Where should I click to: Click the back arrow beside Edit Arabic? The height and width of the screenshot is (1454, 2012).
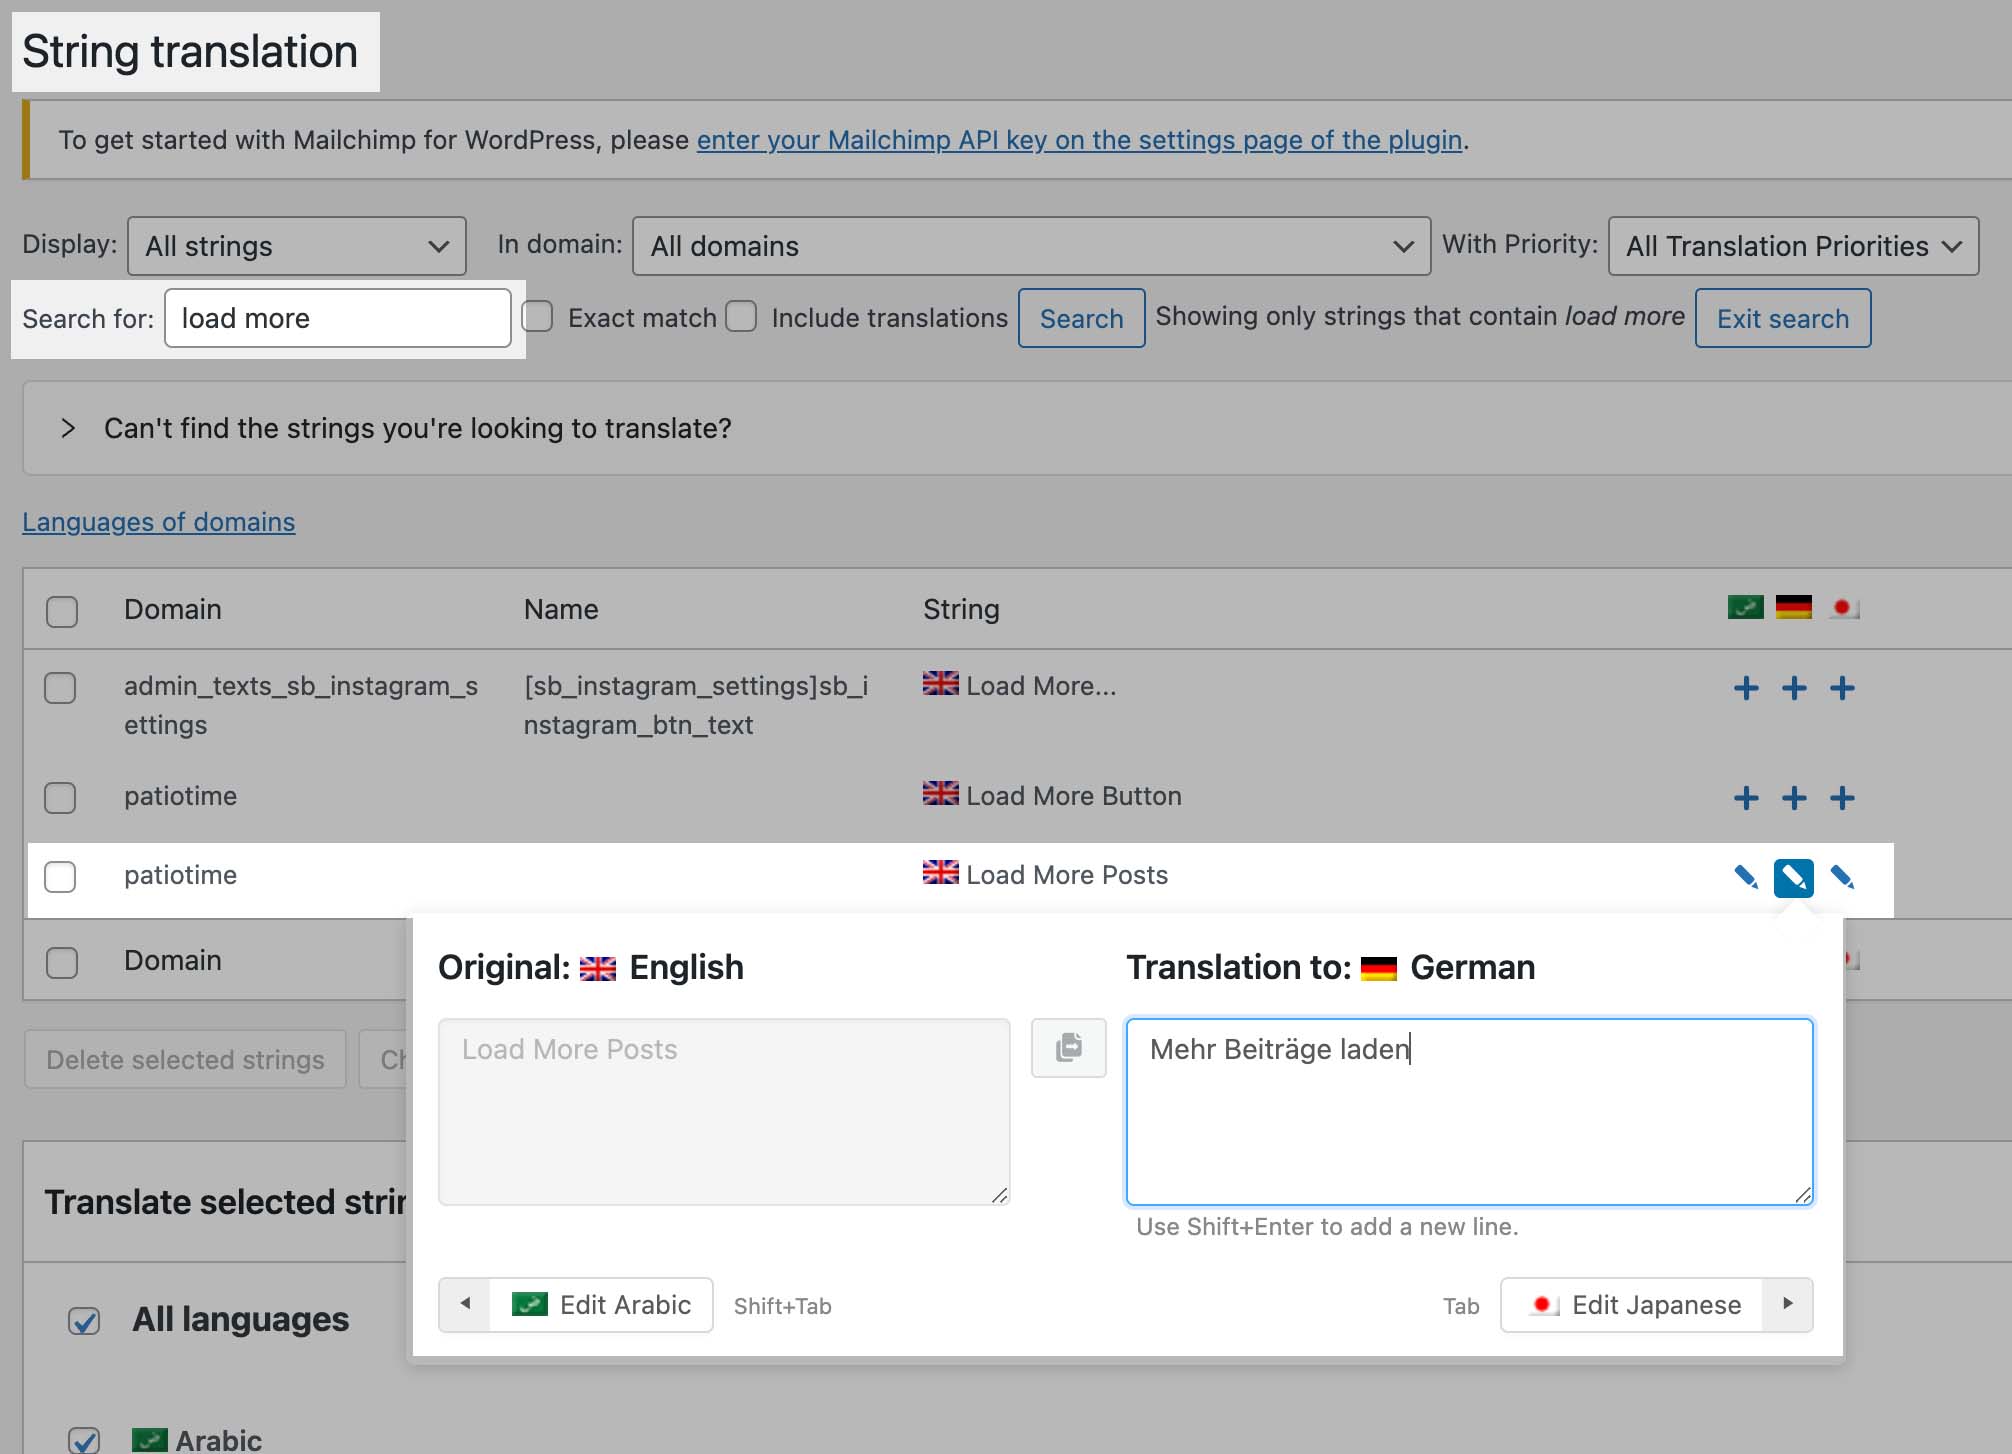click(x=464, y=1305)
